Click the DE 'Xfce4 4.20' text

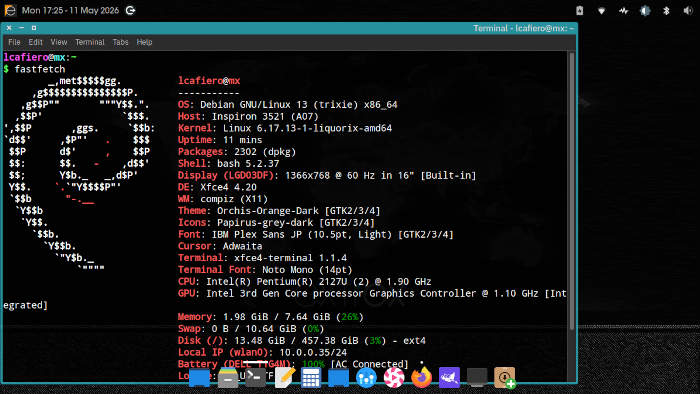[228, 187]
